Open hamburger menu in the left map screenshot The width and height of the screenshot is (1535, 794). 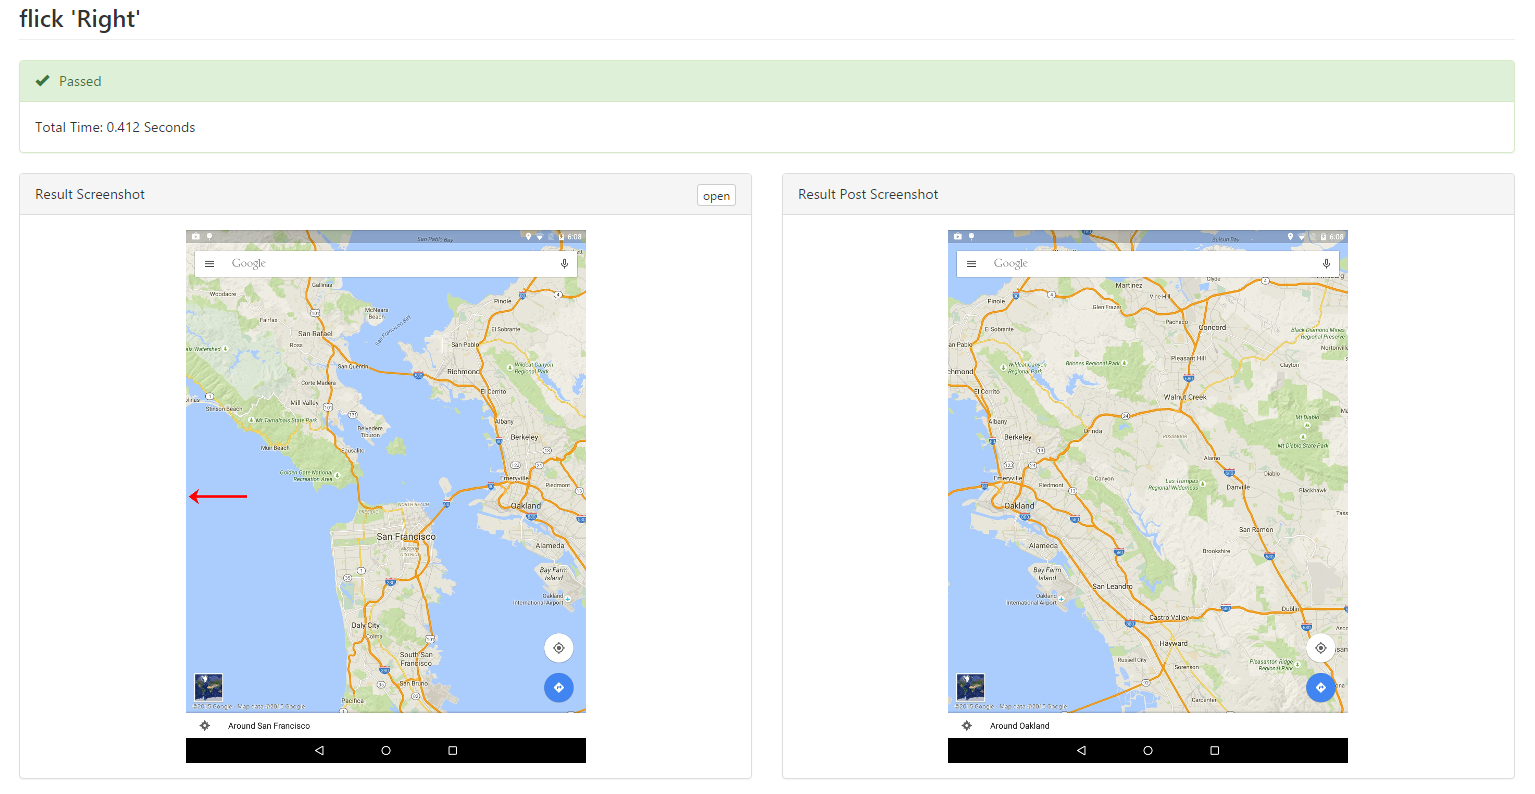tap(210, 264)
